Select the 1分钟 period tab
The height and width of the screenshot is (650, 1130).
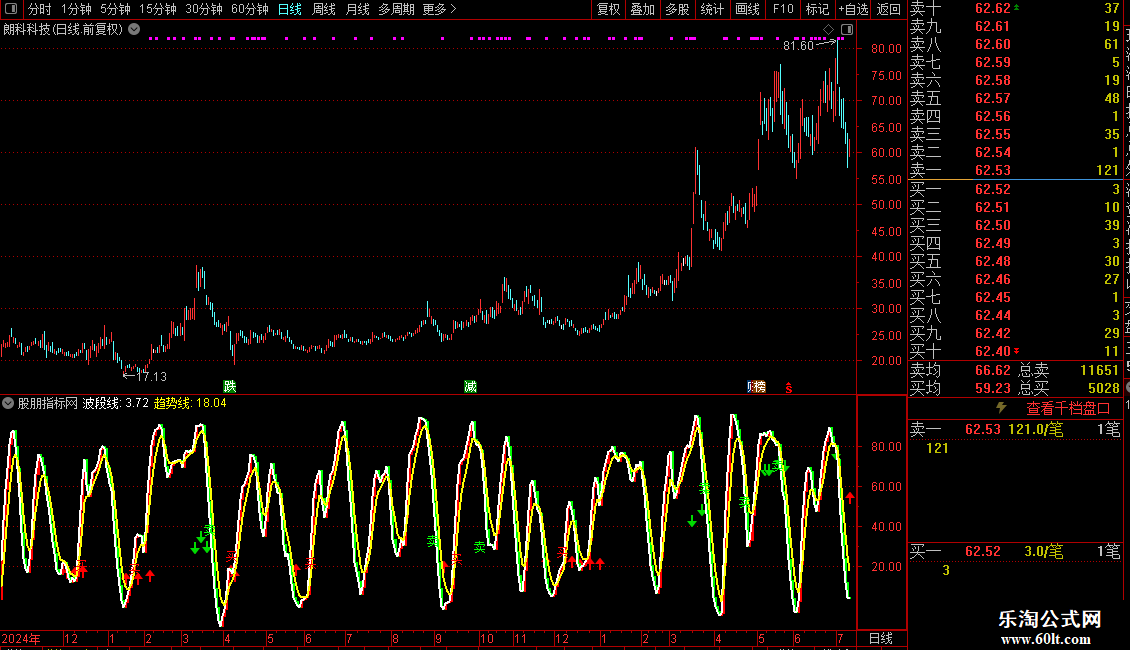(x=76, y=9)
